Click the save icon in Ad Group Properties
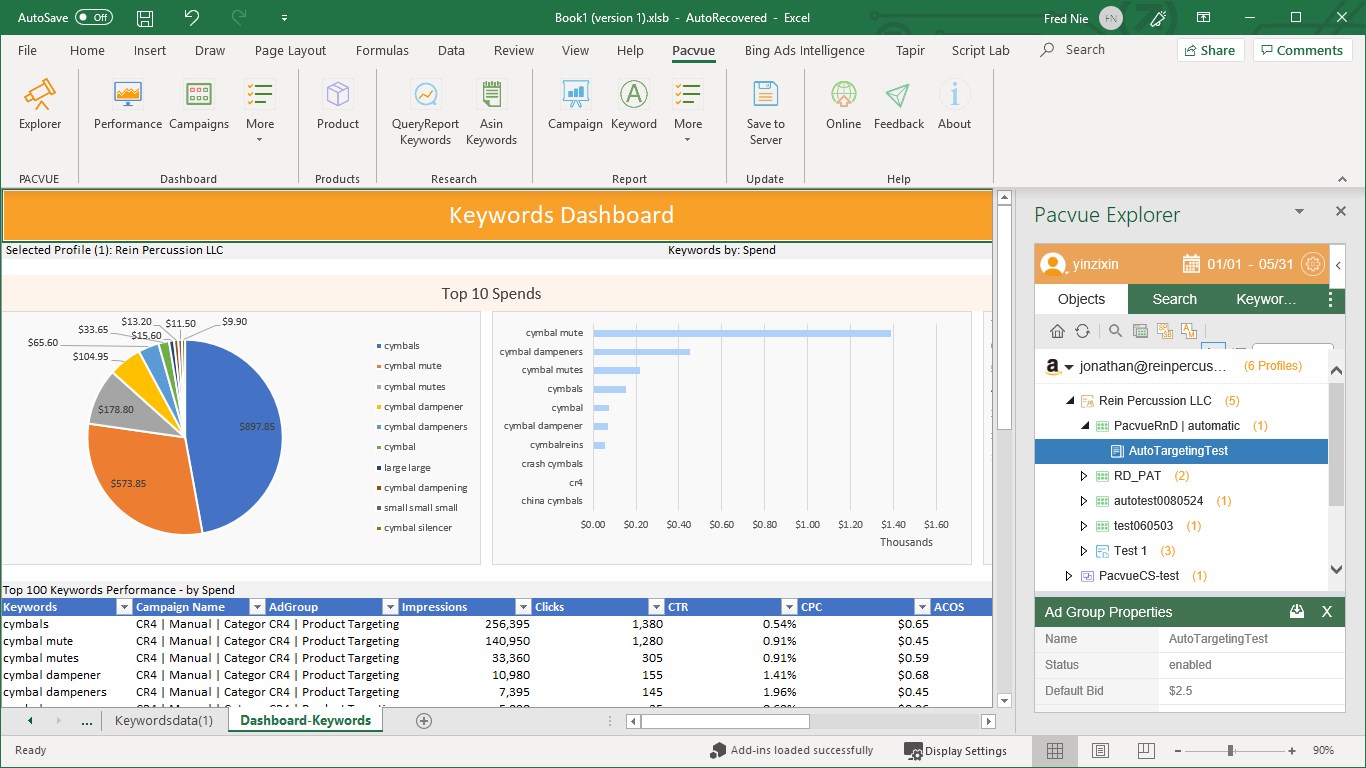Screen dimensions: 1366x768 pos(1297,612)
